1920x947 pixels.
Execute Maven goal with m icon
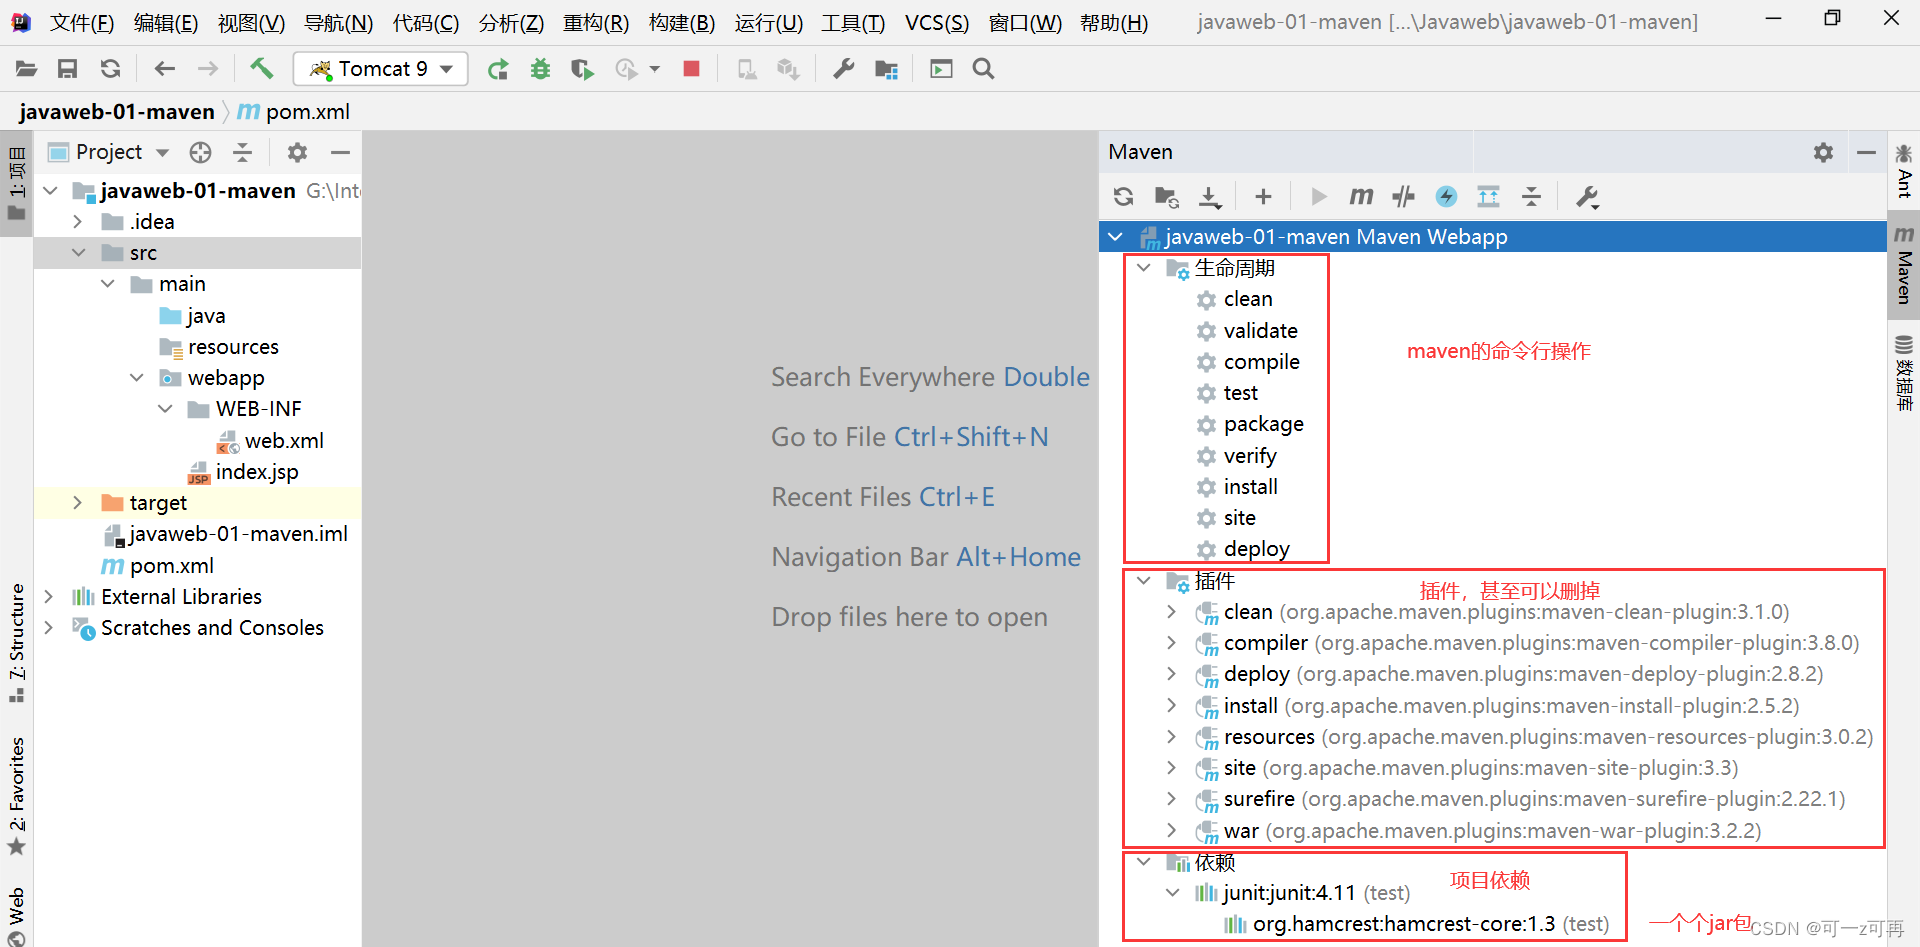click(1361, 196)
